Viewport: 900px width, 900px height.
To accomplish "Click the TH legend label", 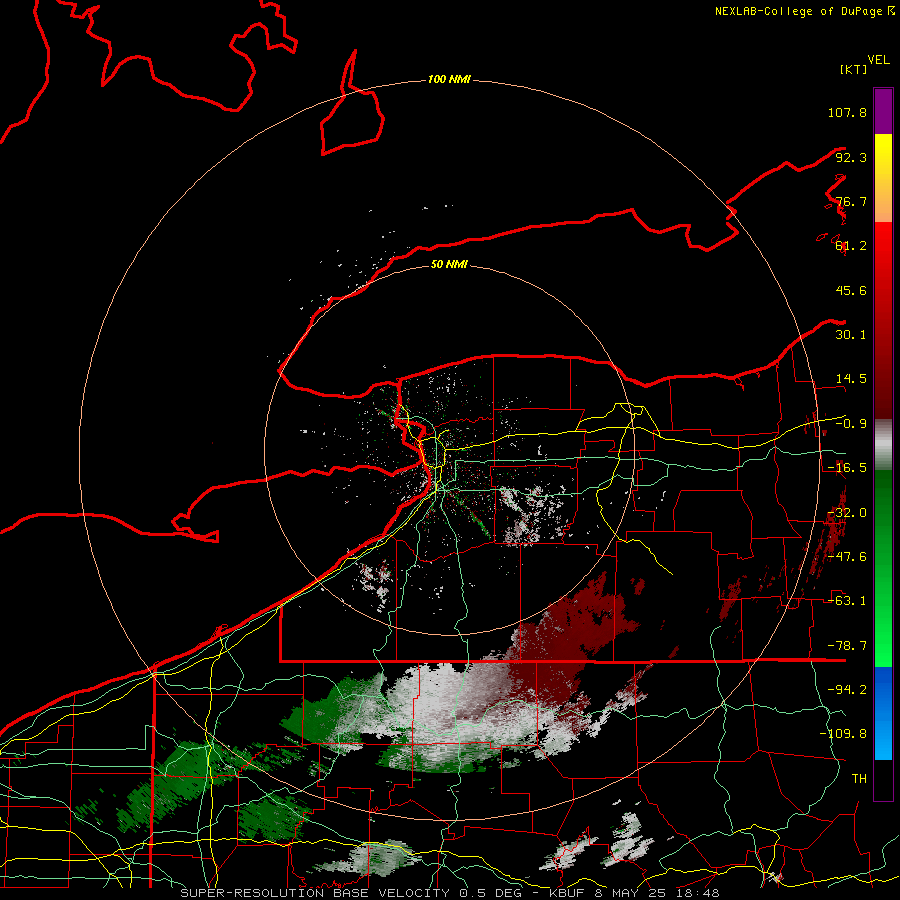I will [859, 779].
